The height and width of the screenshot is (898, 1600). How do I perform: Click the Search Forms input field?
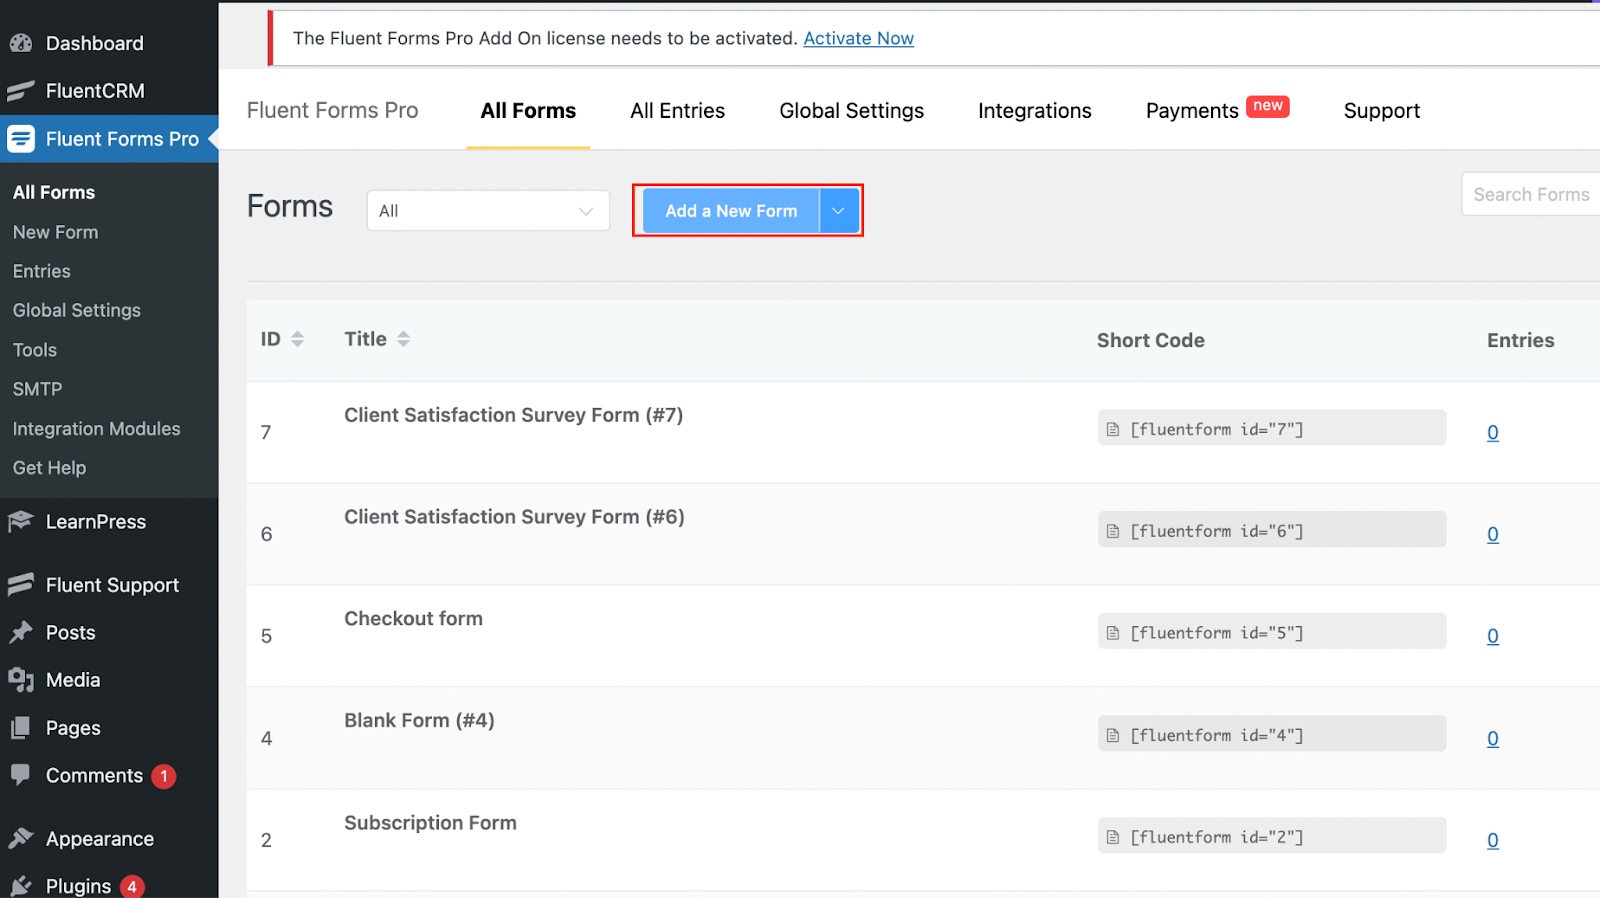(x=1530, y=195)
